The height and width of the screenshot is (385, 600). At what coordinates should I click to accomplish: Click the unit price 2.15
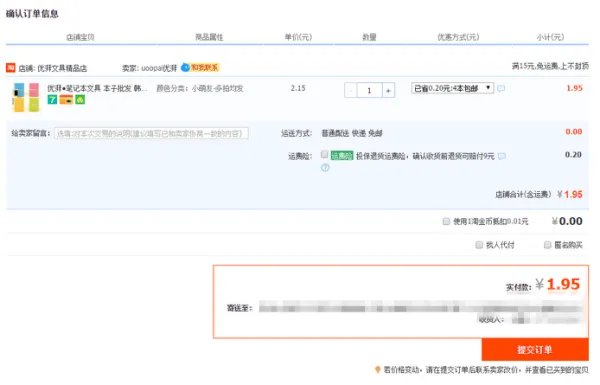pyautogui.click(x=298, y=88)
